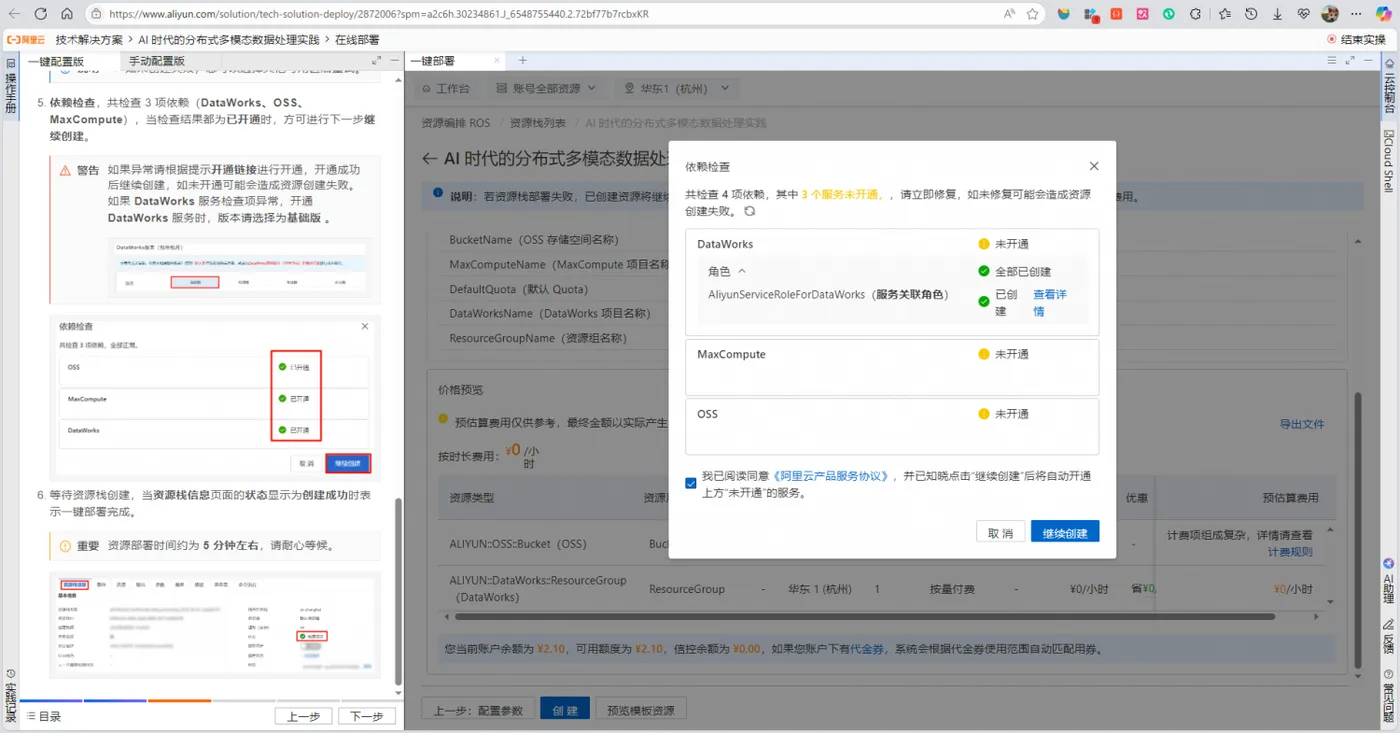Open the 计费规则 link
Screen dimensions: 1400x733
tap(1290, 551)
